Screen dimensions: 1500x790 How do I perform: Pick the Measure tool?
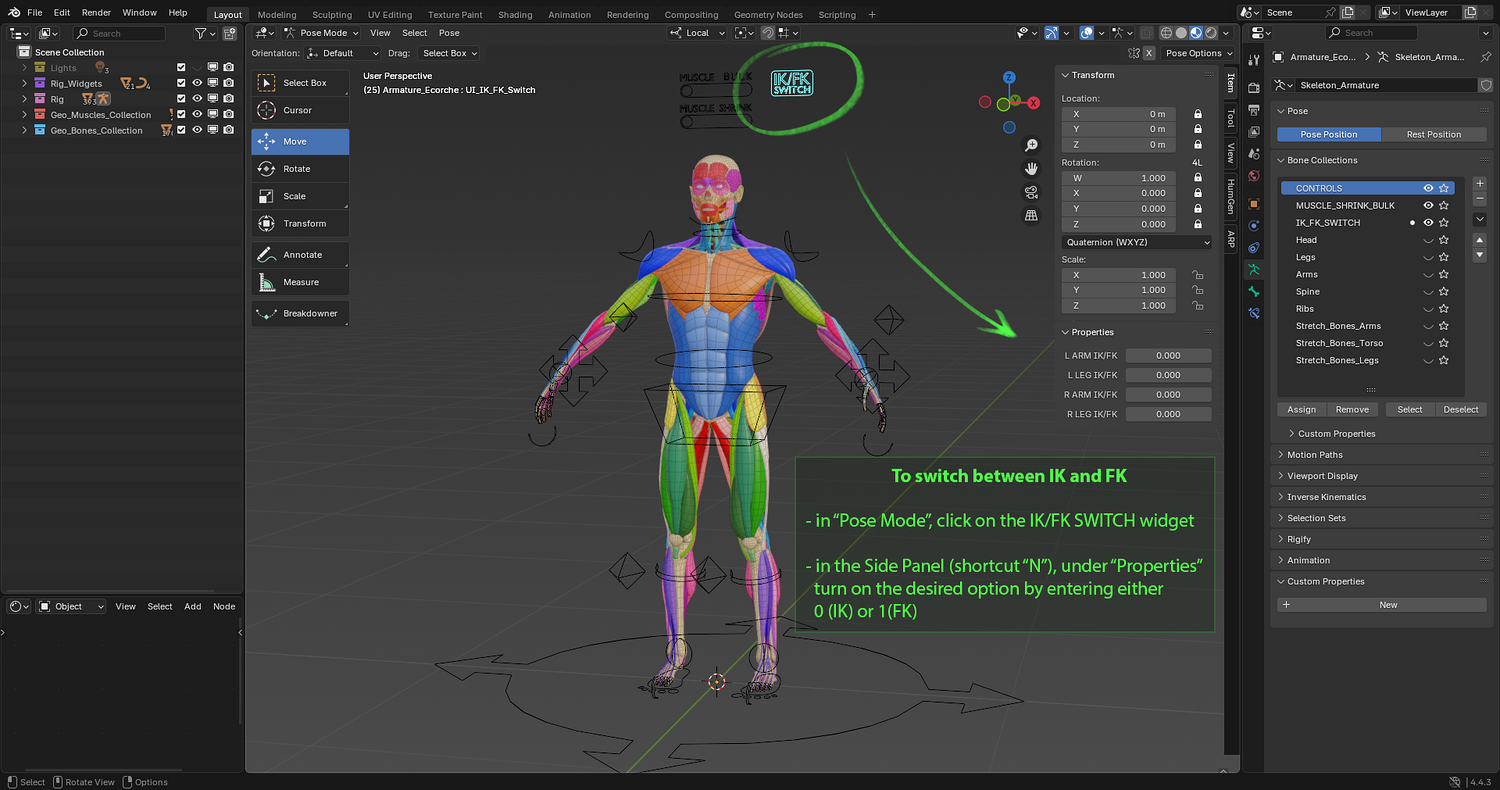pyautogui.click(x=300, y=282)
